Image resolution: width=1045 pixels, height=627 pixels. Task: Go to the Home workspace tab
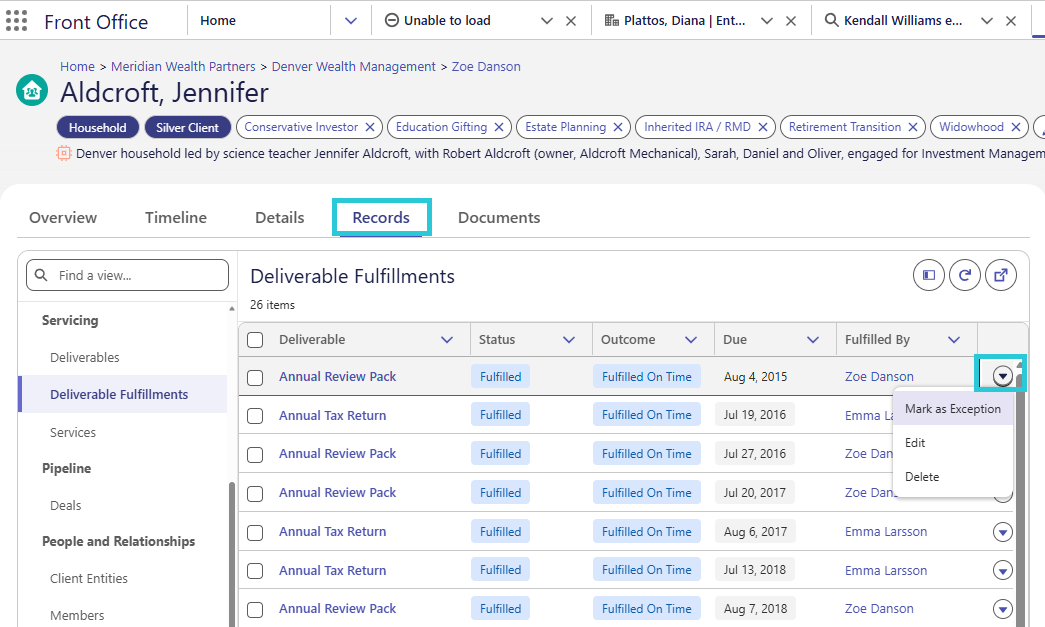218,21
